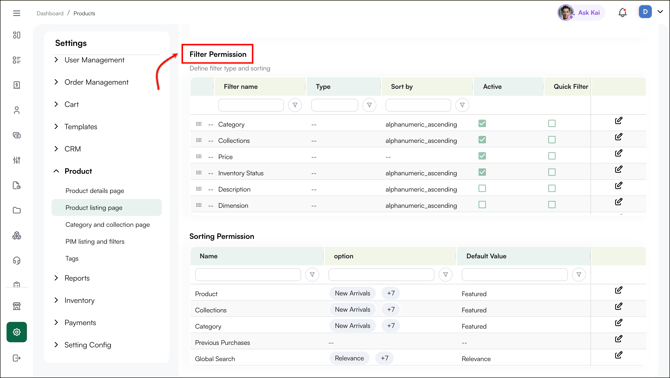
Task: Open the Ask Kai assistant
Action: point(580,12)
